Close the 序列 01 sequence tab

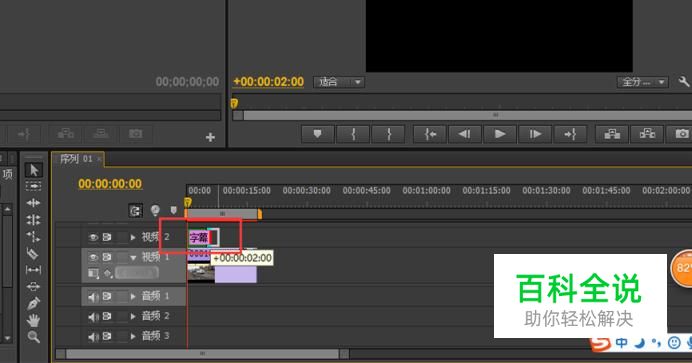click(99, 159)
